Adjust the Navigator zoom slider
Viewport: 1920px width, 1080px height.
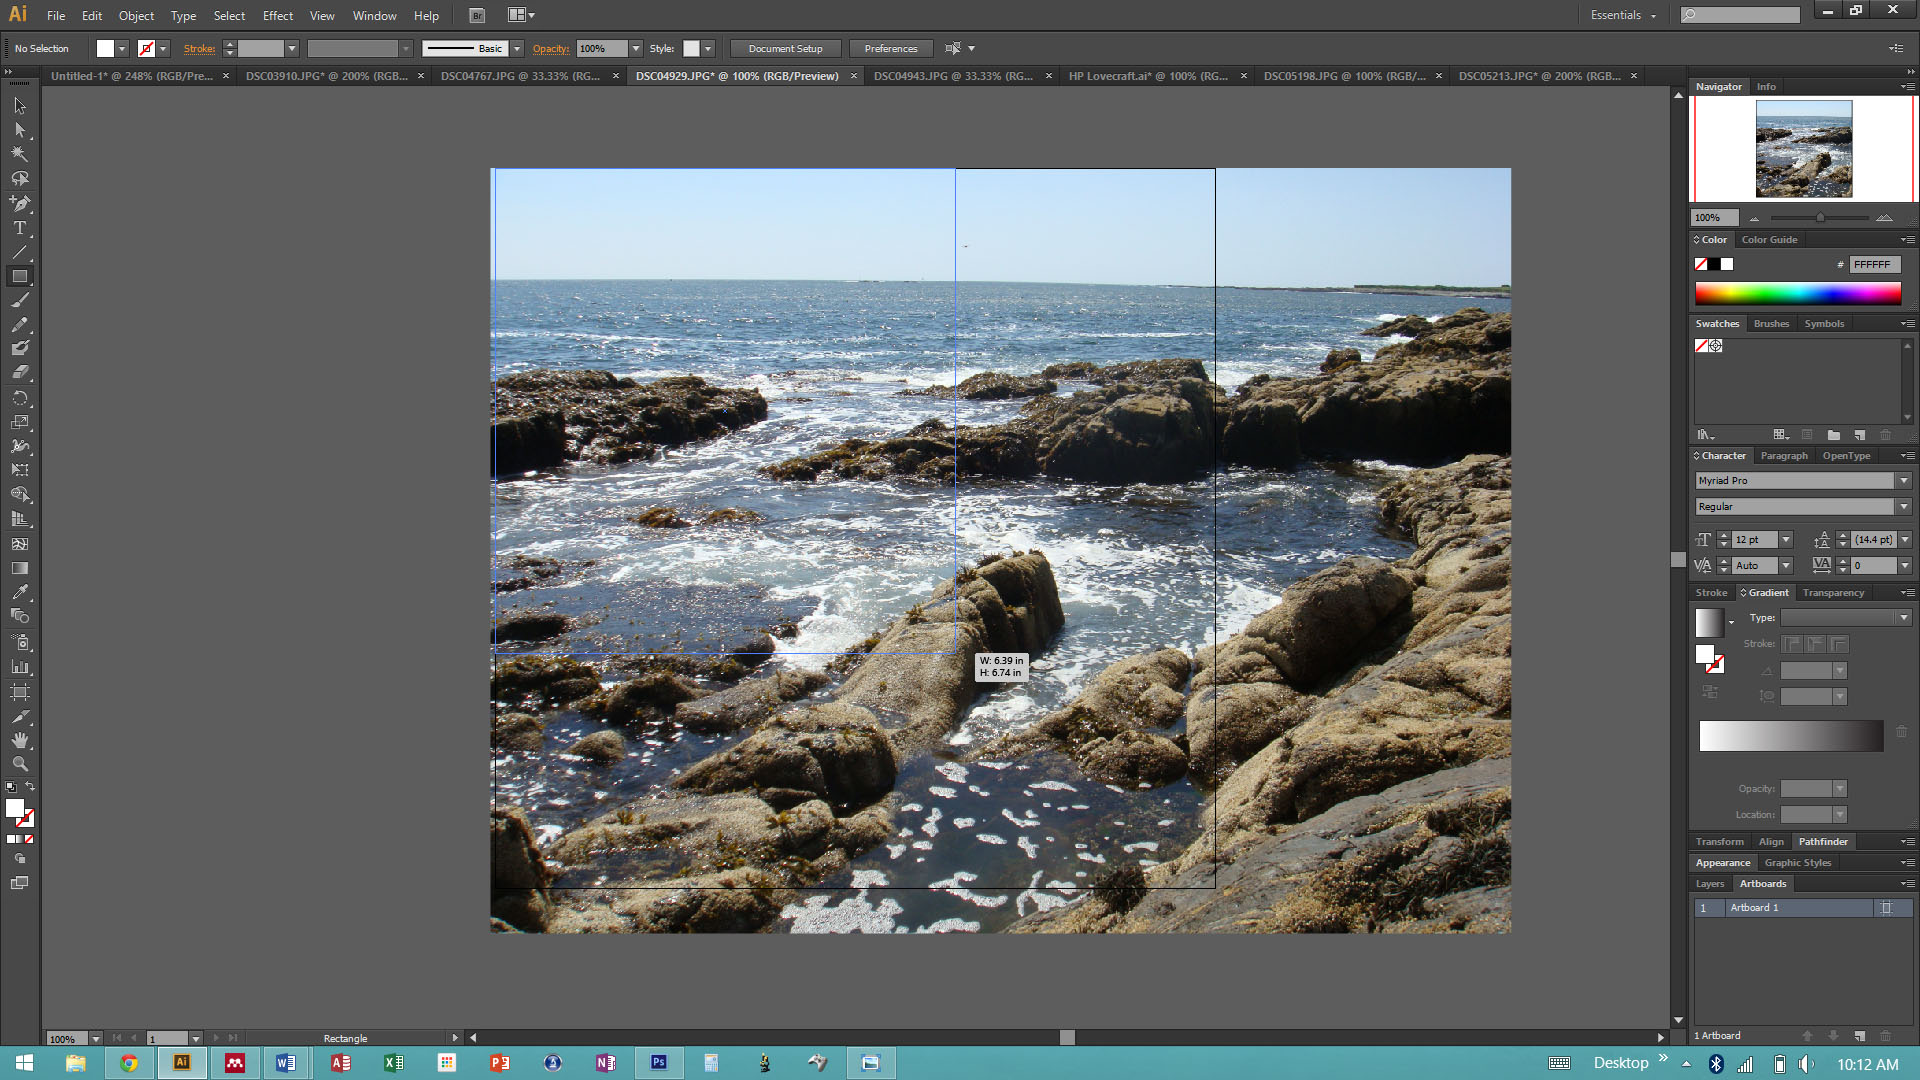[x=1819, y=217]
